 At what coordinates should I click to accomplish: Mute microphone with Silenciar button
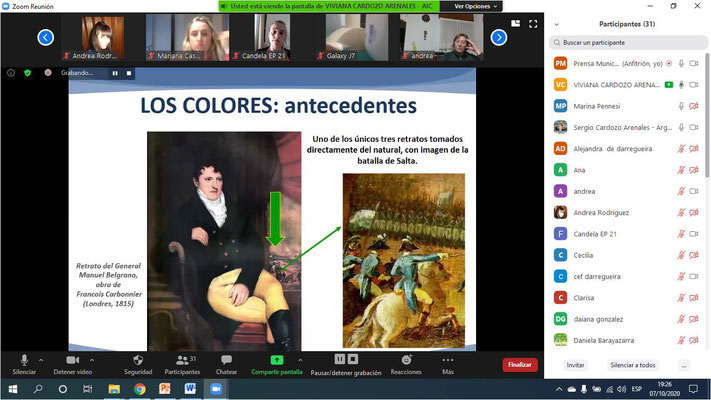(x=24, y=365)
